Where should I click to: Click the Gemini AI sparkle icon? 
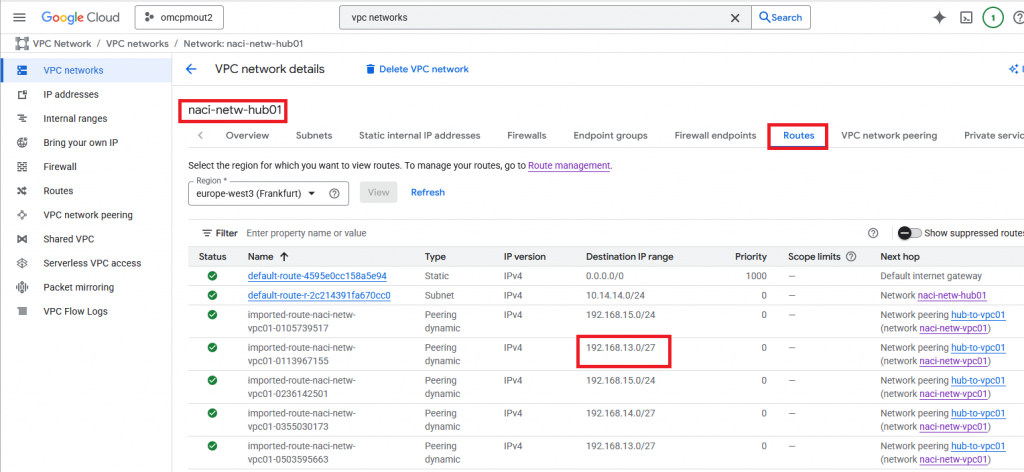click(x=938, y=18)
